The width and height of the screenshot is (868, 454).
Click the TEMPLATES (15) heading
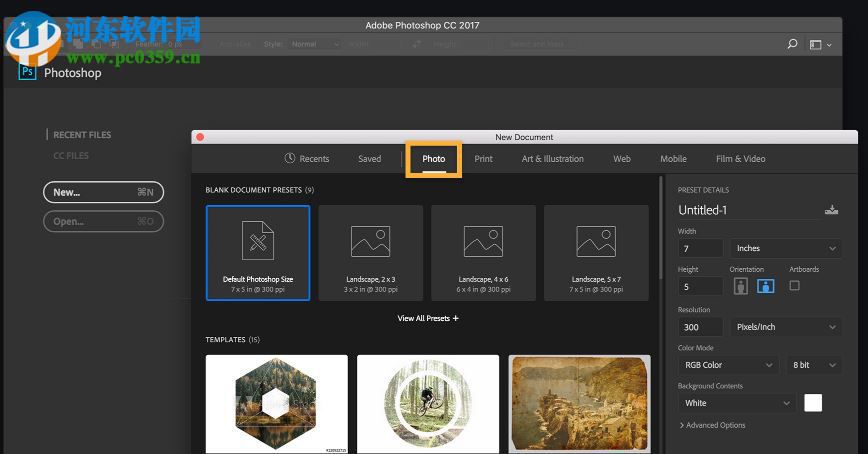(x=232, y=339)
